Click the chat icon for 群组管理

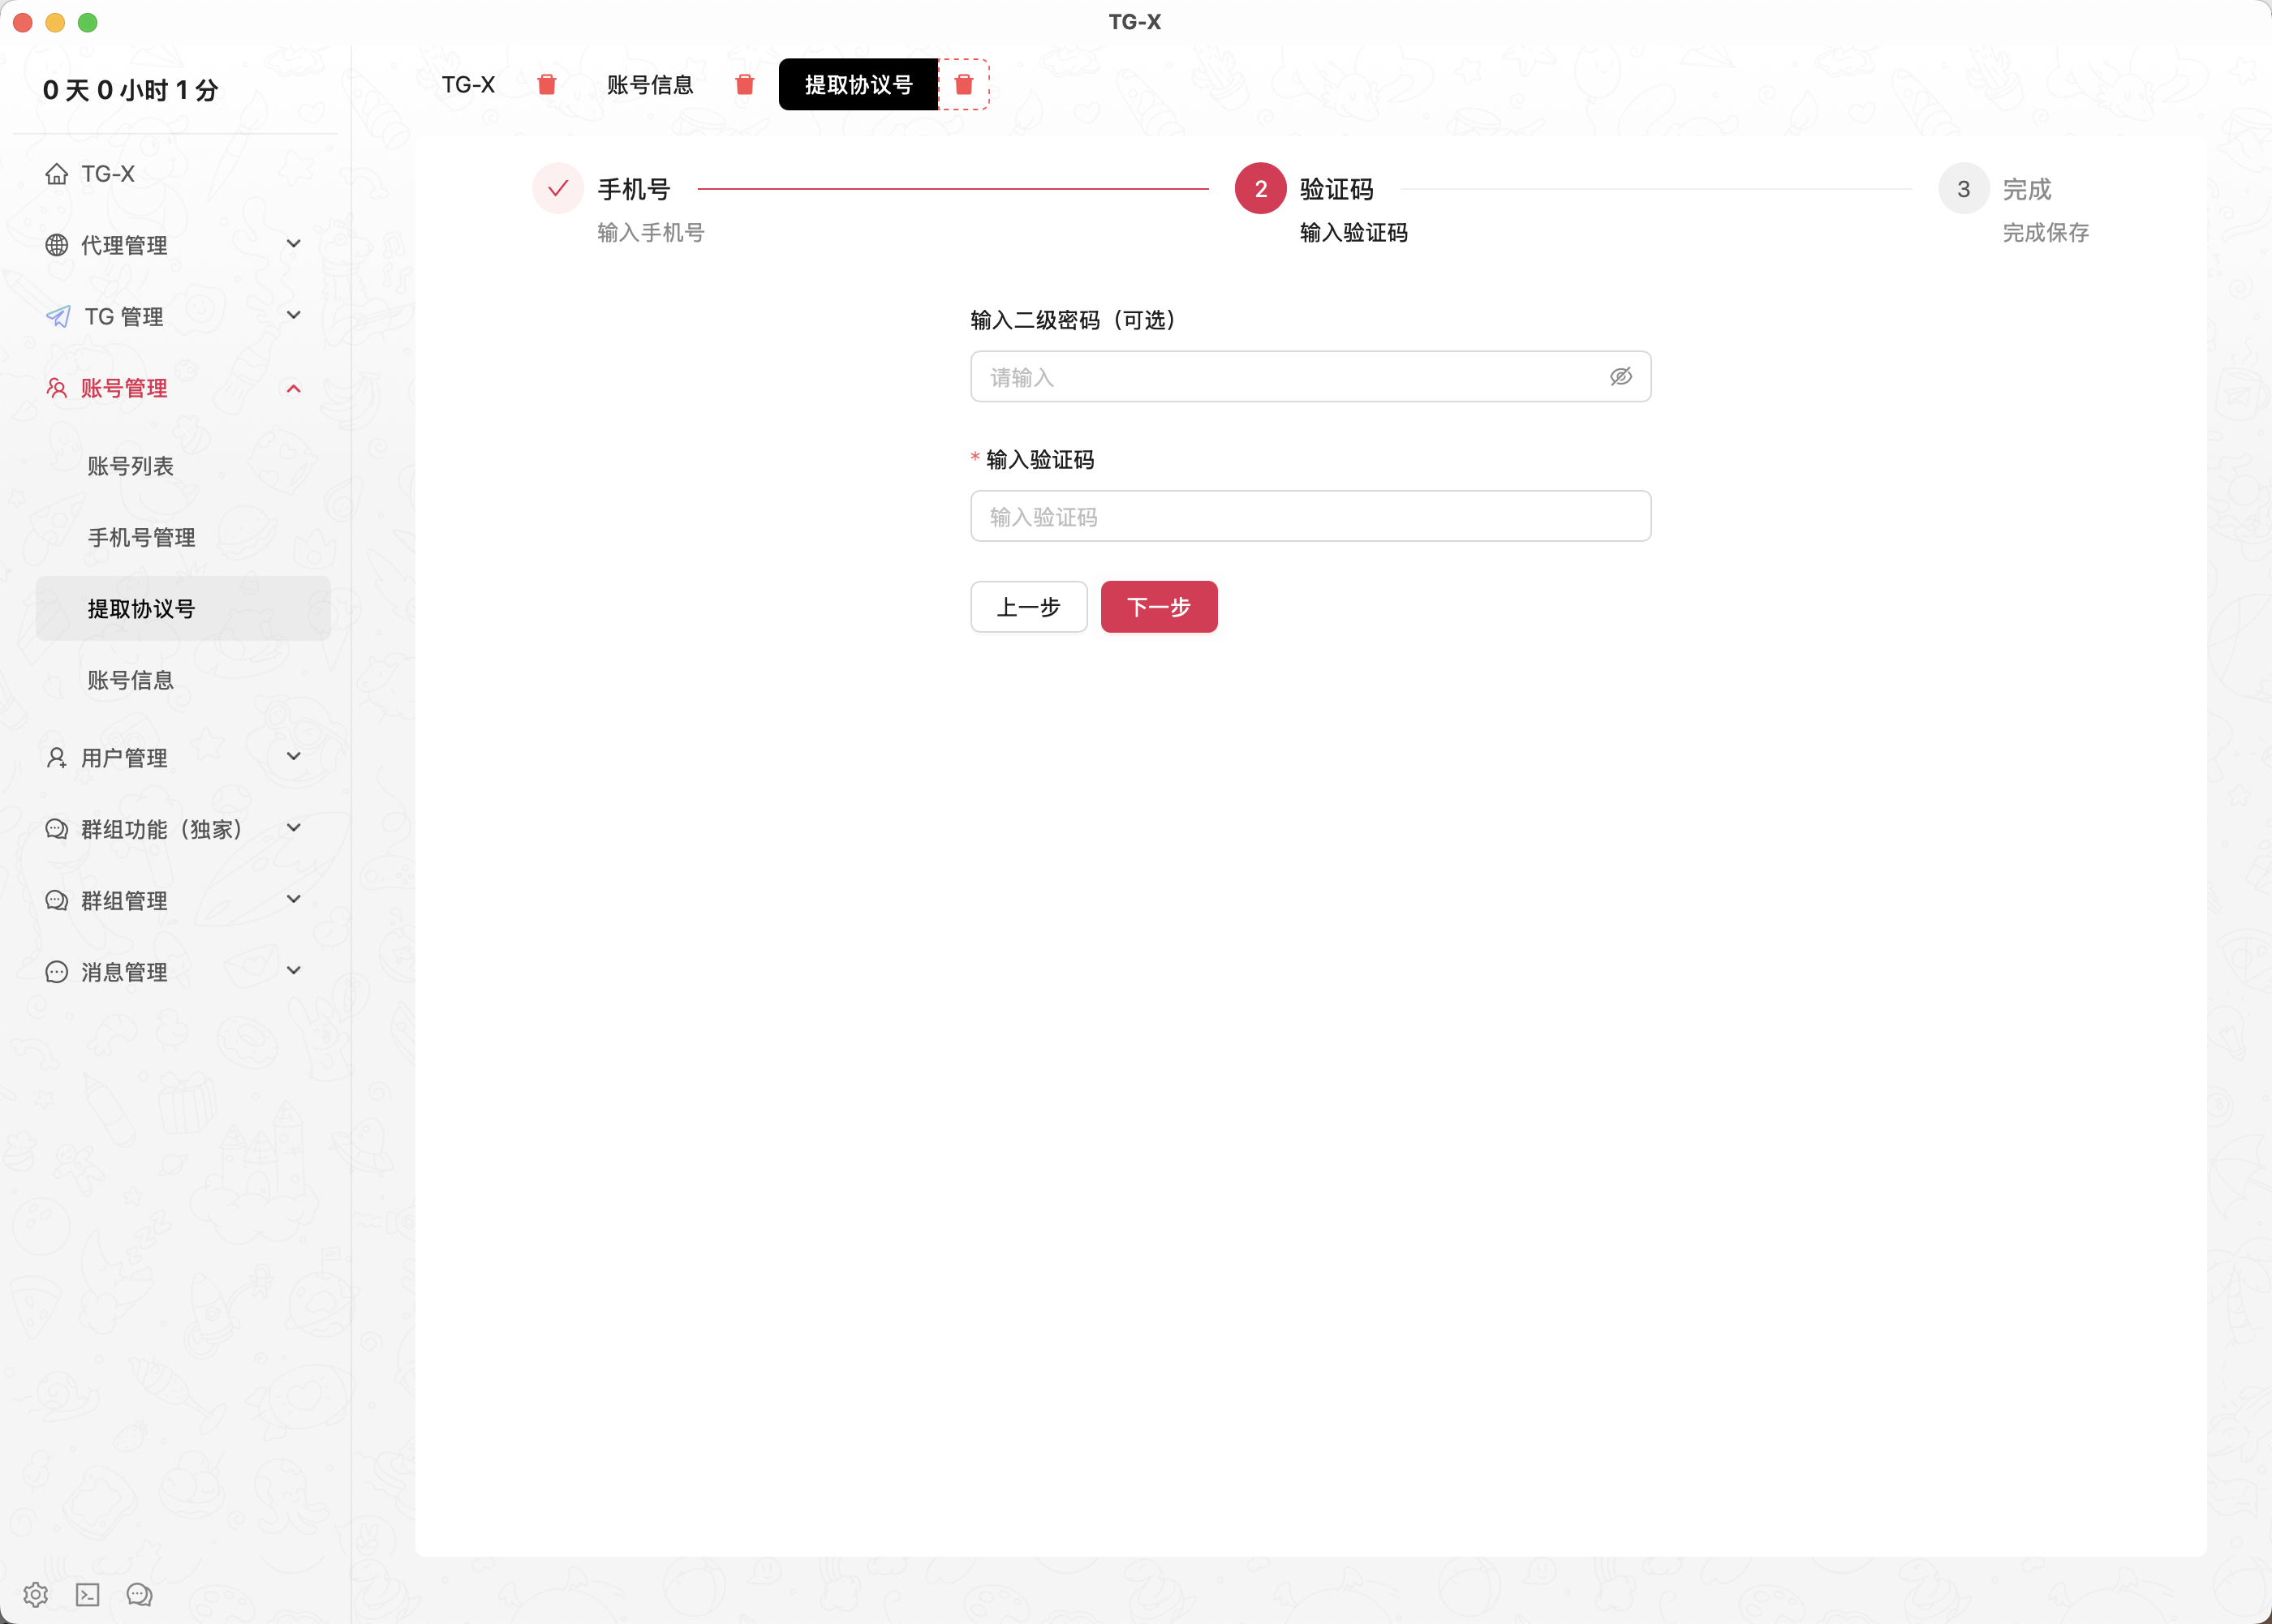57,900
